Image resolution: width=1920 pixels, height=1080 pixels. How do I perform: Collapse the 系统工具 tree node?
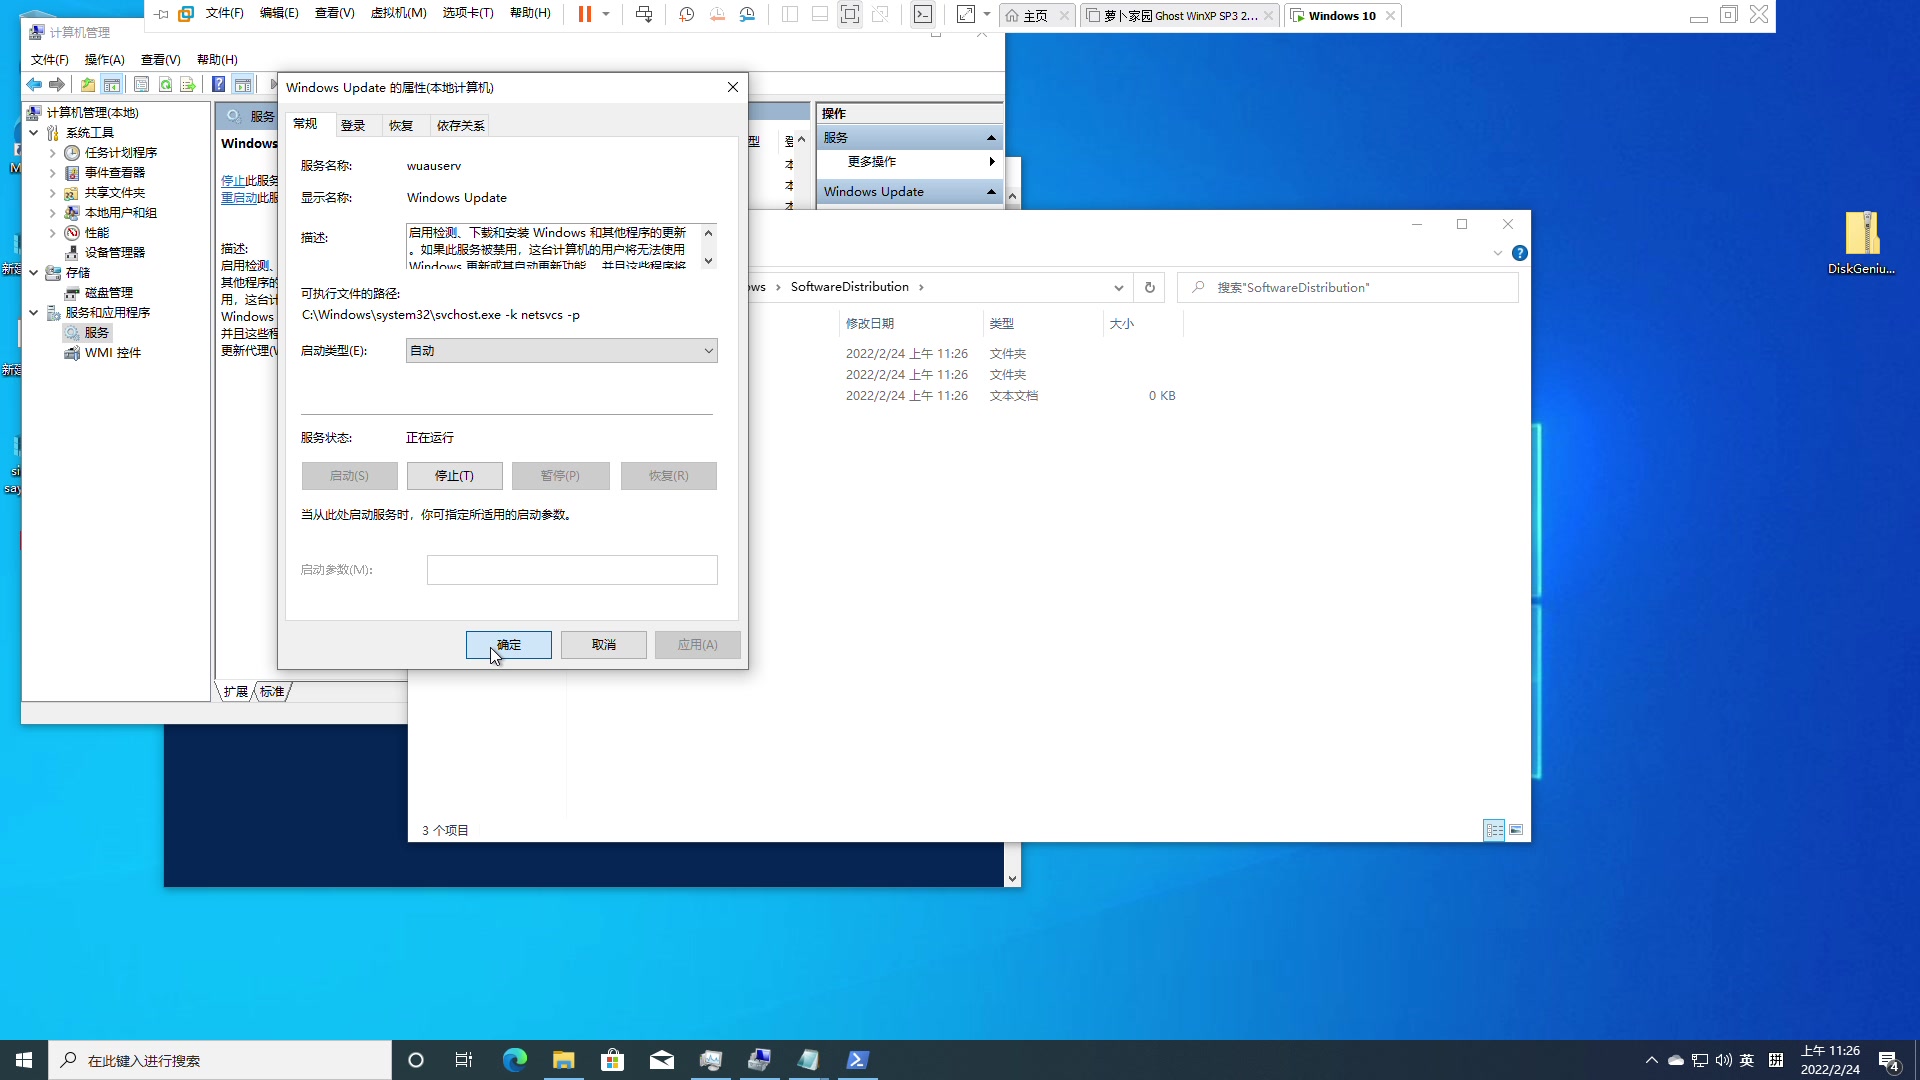pyautogui.click(x=33, y=133)
